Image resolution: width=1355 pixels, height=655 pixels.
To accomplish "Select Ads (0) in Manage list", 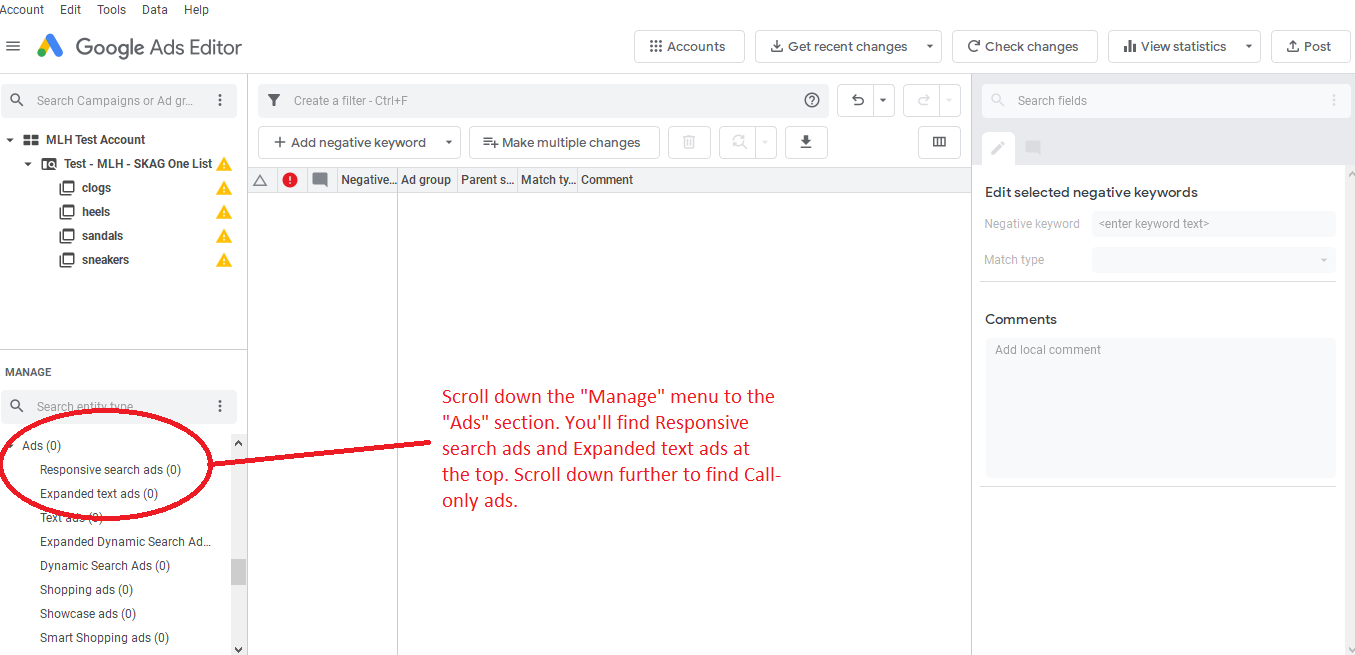I will pos(42,446).
